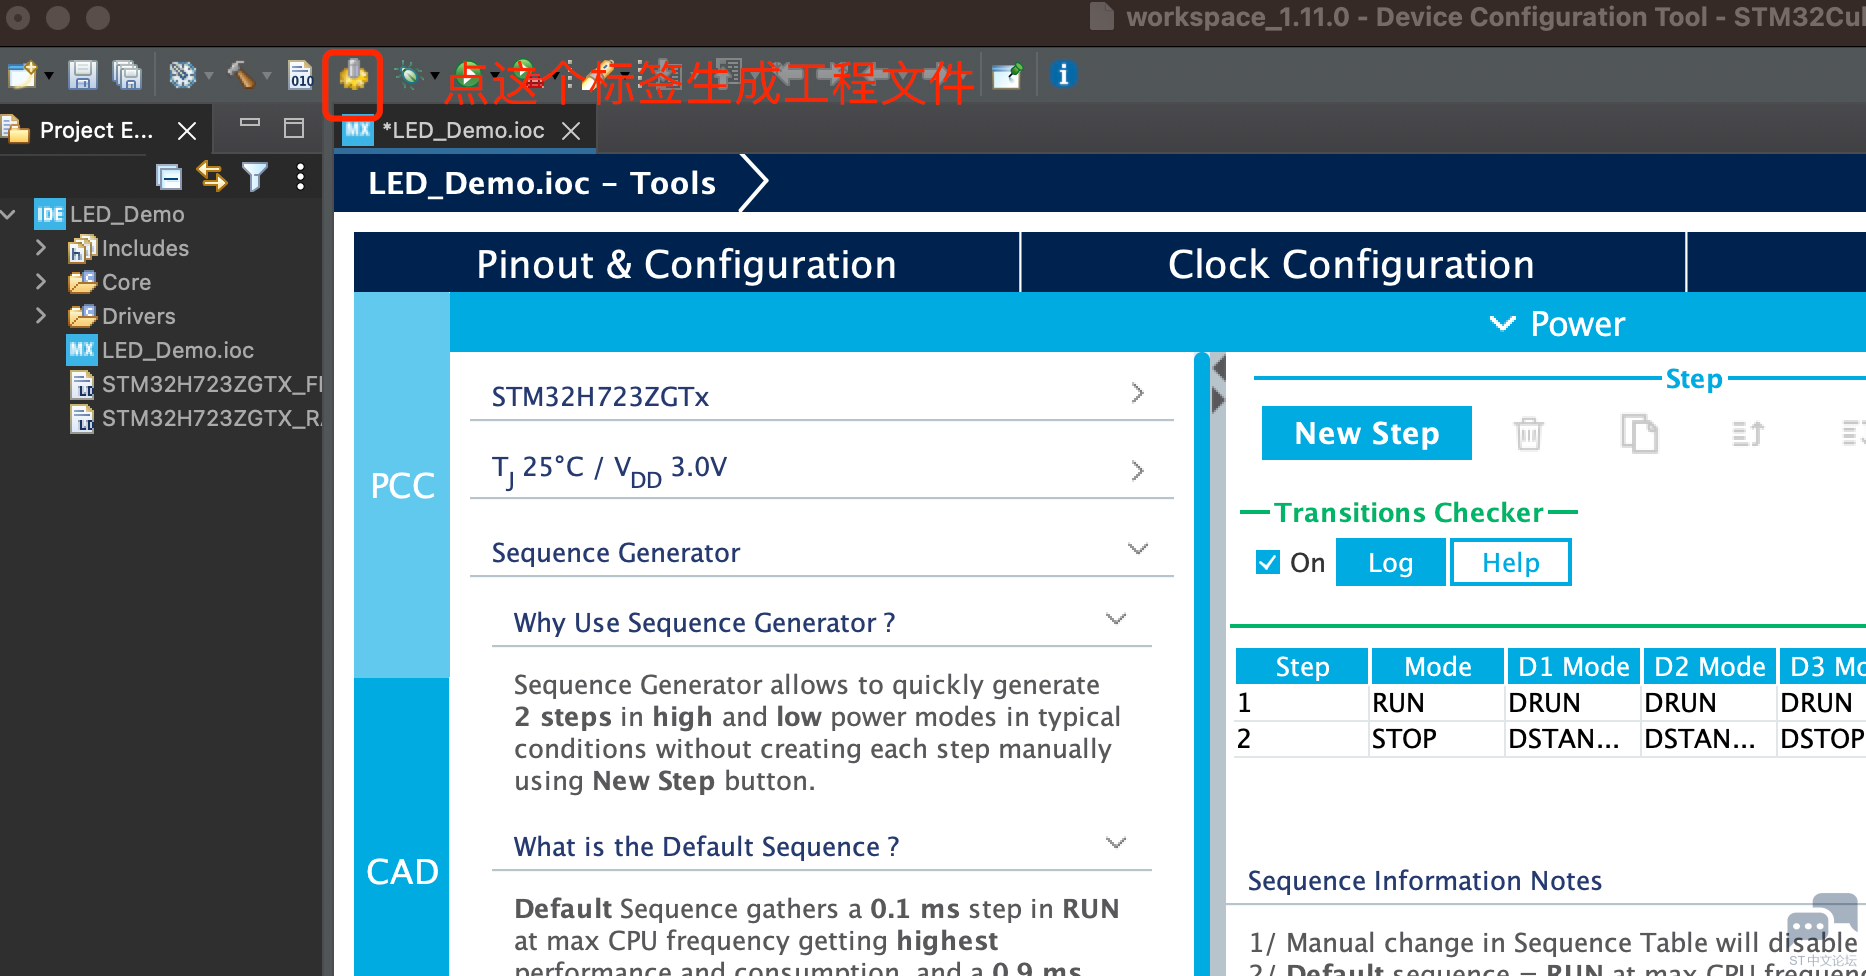
Task: Delete the selected step with trash icon
Action: (x=1529, y=433)
